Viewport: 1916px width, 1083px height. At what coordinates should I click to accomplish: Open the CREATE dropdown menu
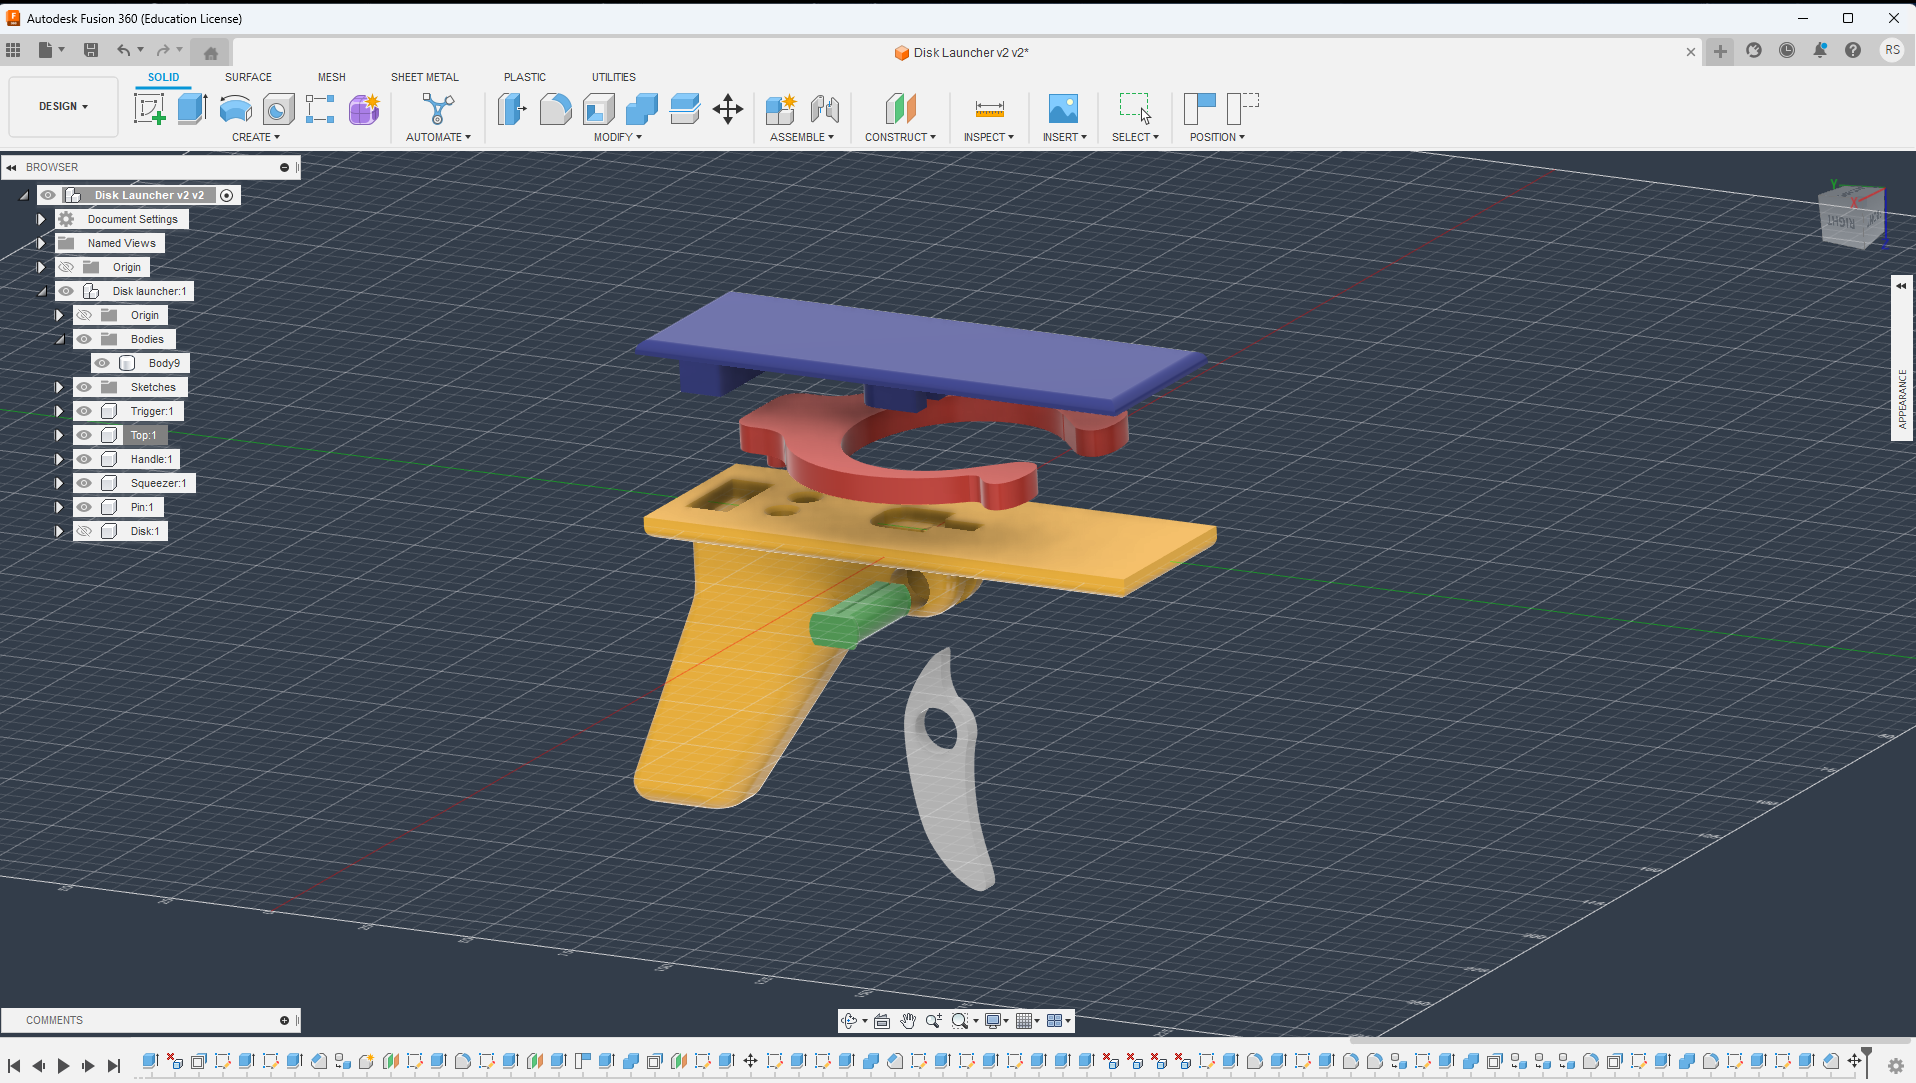pyautogui.click(x=256, y=137)
